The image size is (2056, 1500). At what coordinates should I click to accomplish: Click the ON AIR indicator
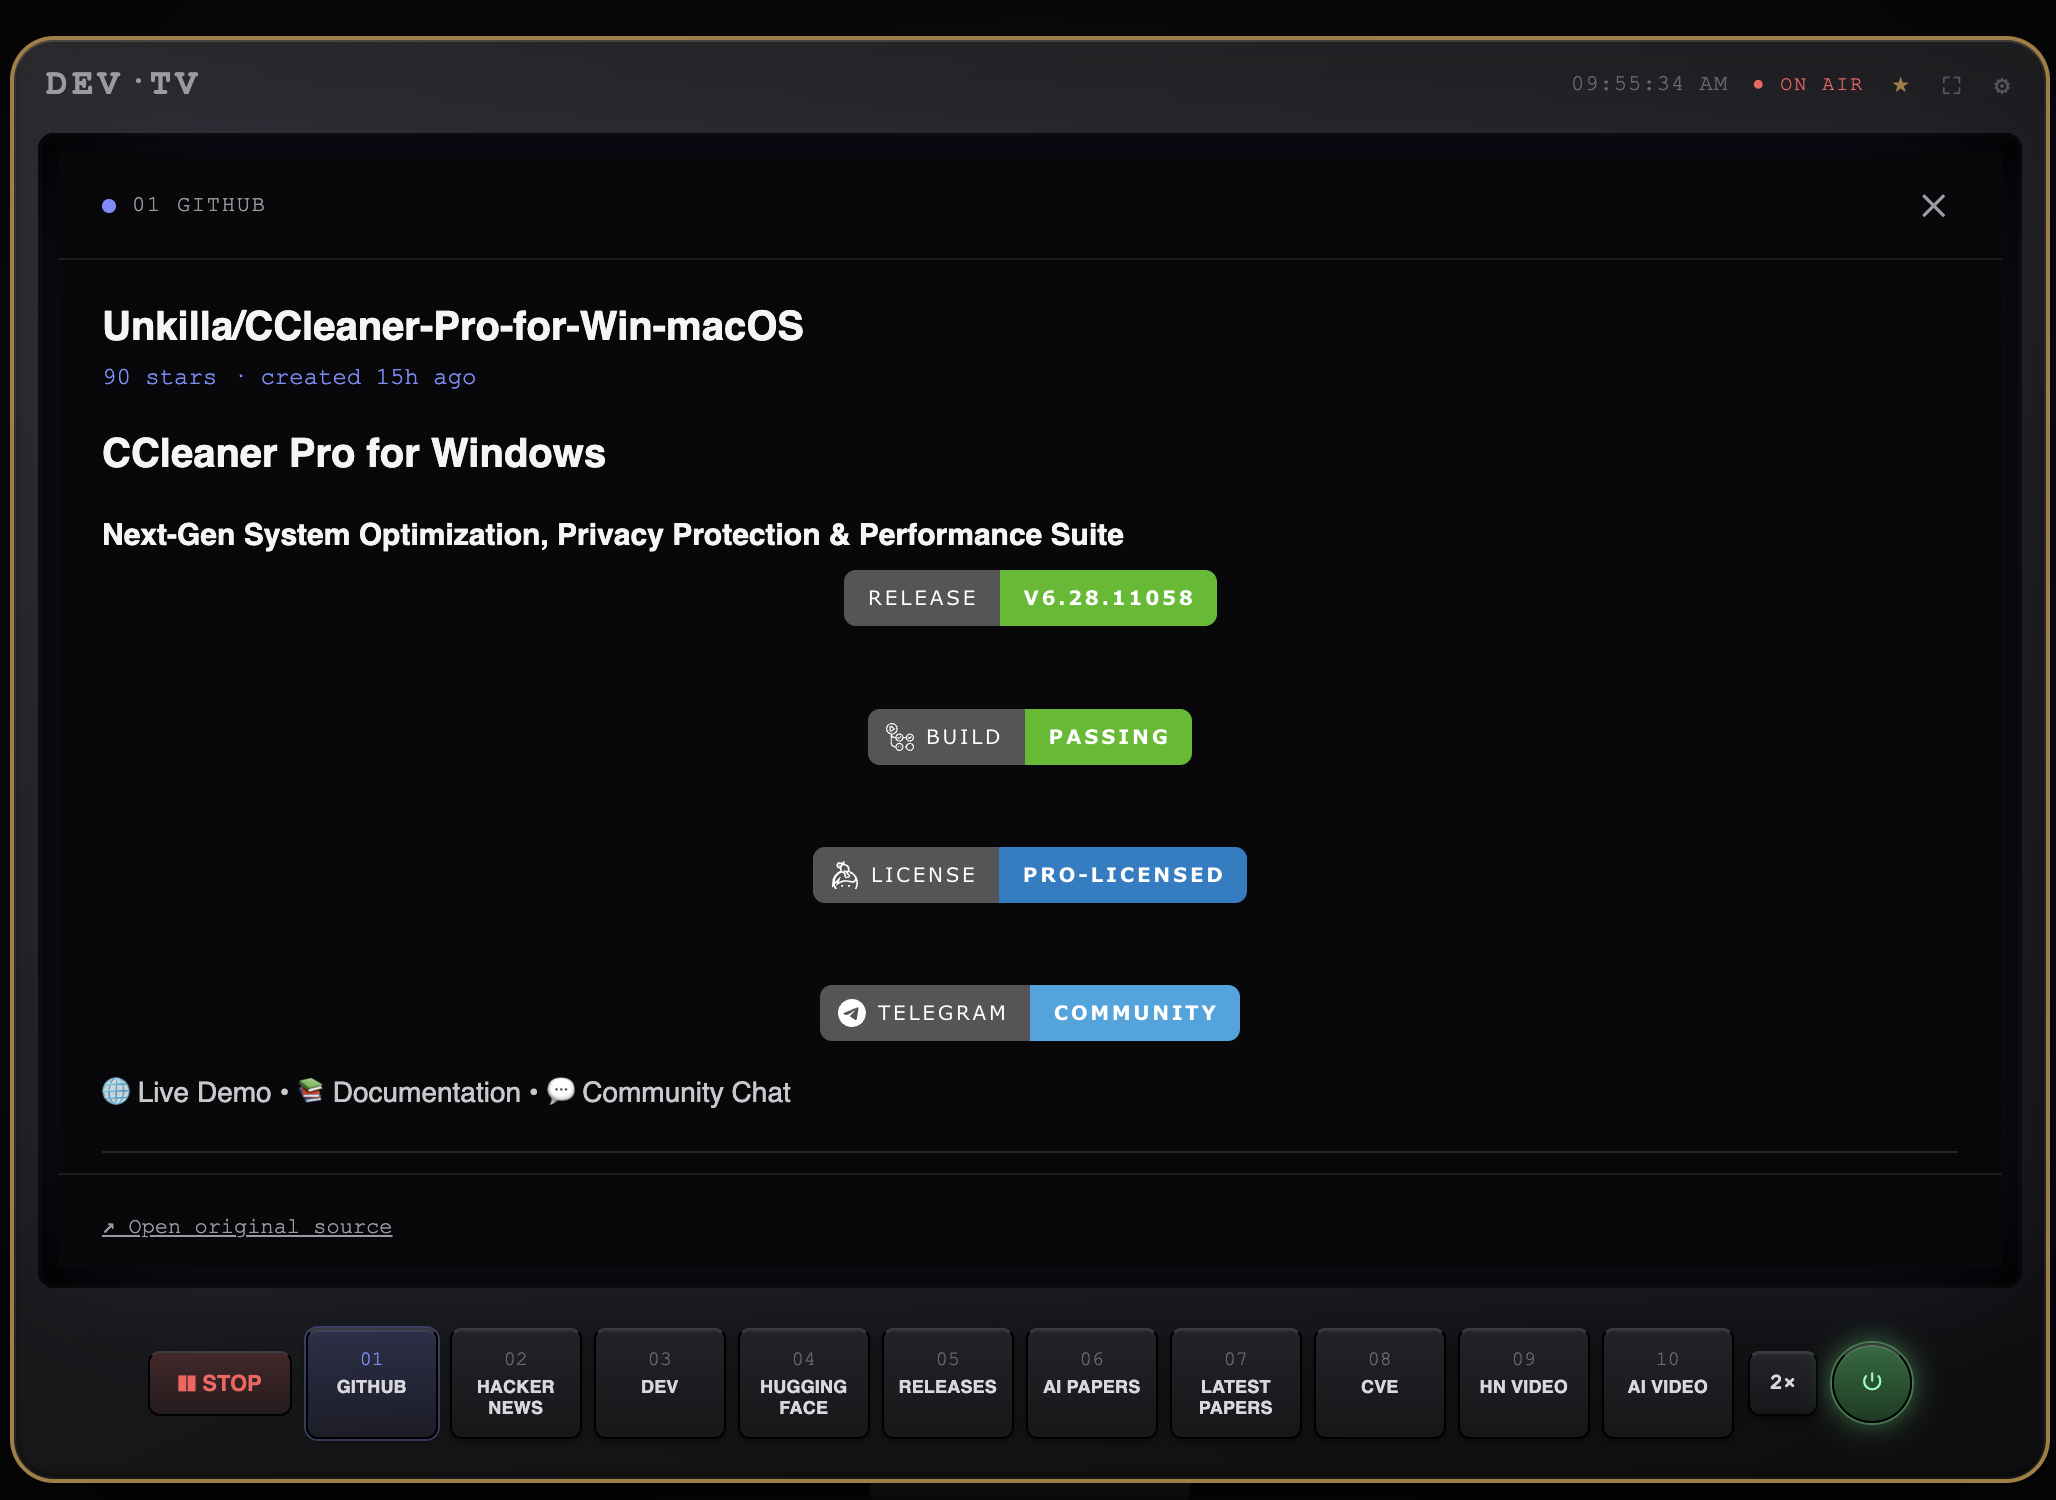click(x=1809, y=85)
